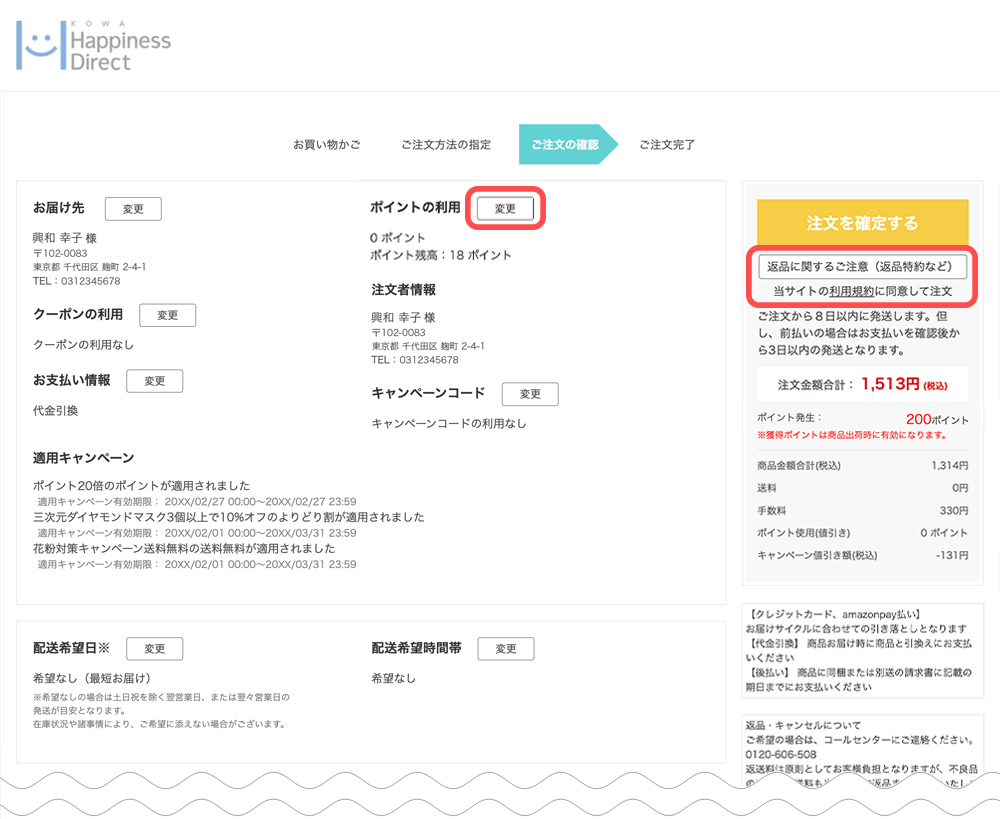Click the ご注文完了 step label
This screenshot has width=1000, height=819.
[667, 145]
